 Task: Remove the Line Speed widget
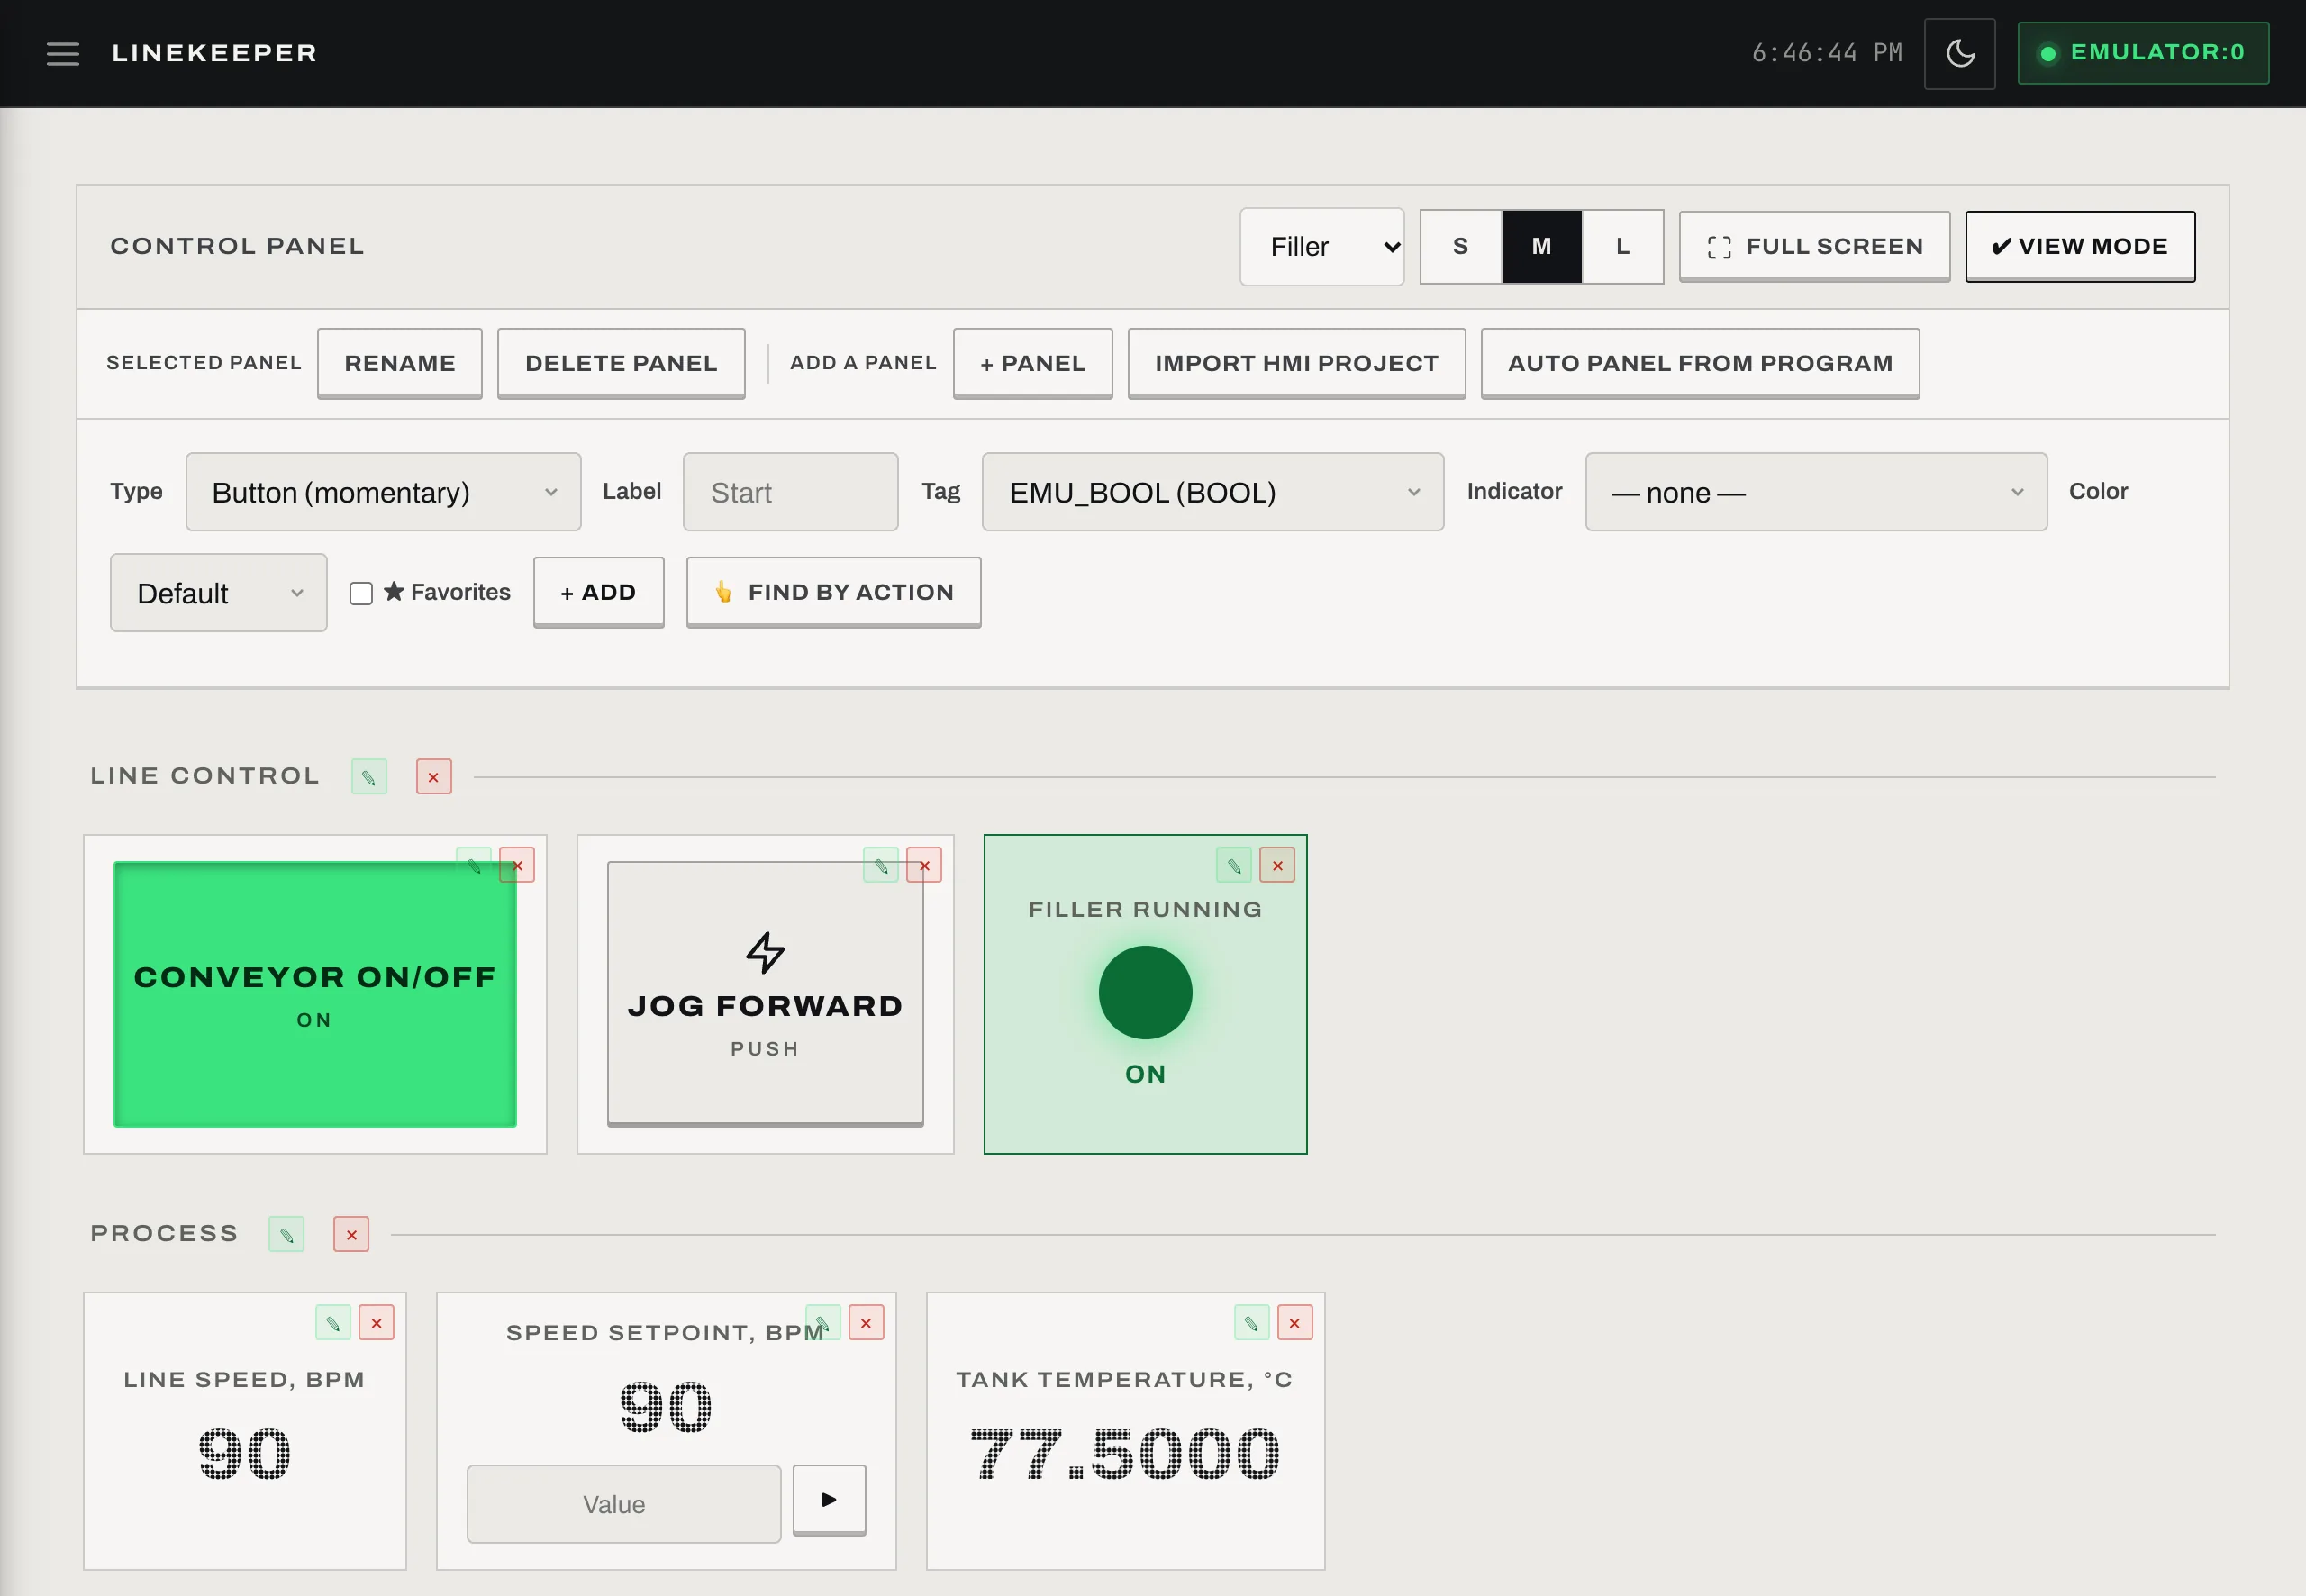[376, 1322]
